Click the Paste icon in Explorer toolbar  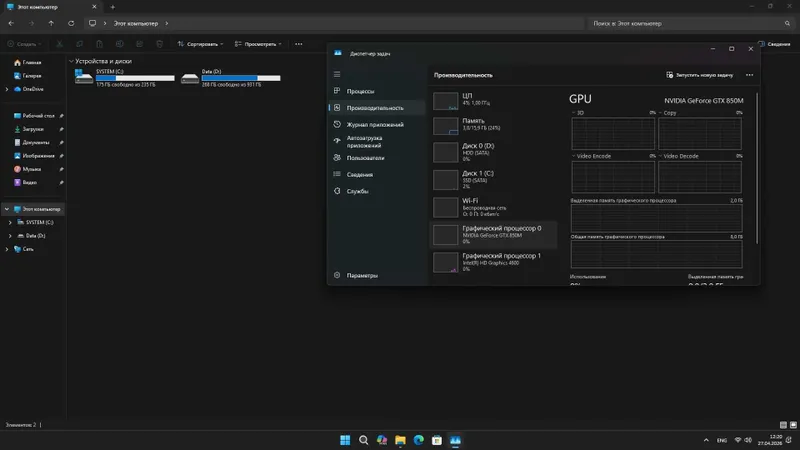coord(99,44)
